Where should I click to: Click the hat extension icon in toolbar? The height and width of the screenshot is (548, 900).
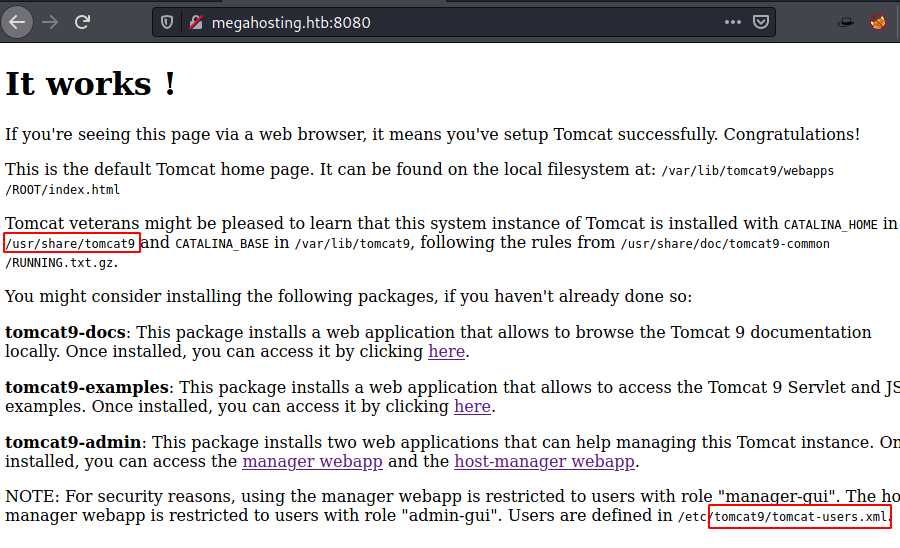(845, 22)
